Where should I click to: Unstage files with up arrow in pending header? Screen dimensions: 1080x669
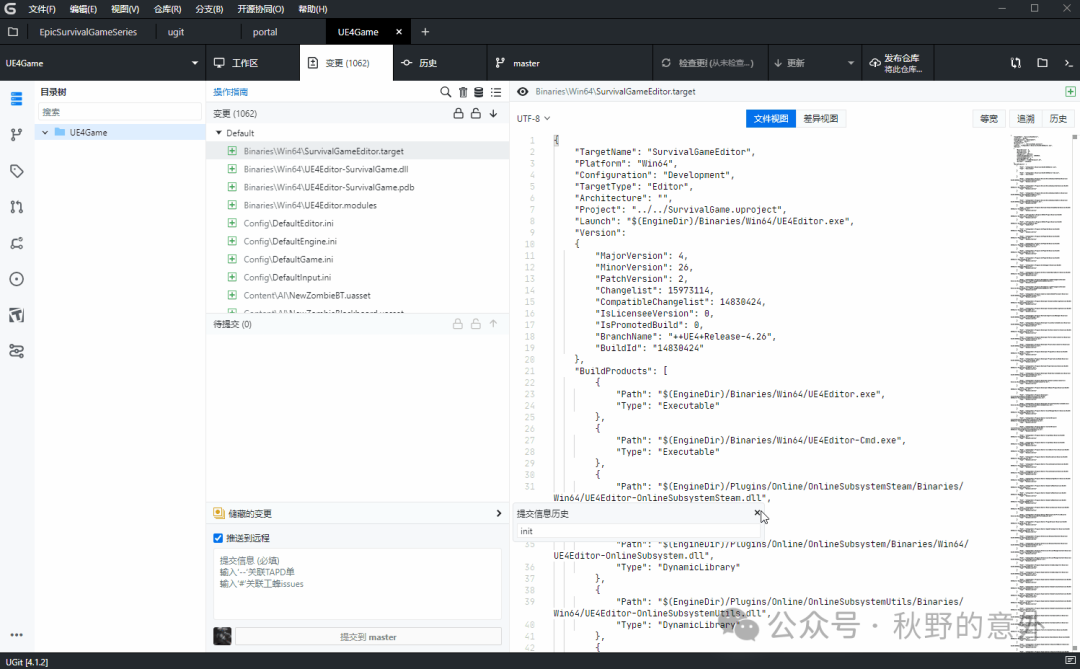point(493,324)
